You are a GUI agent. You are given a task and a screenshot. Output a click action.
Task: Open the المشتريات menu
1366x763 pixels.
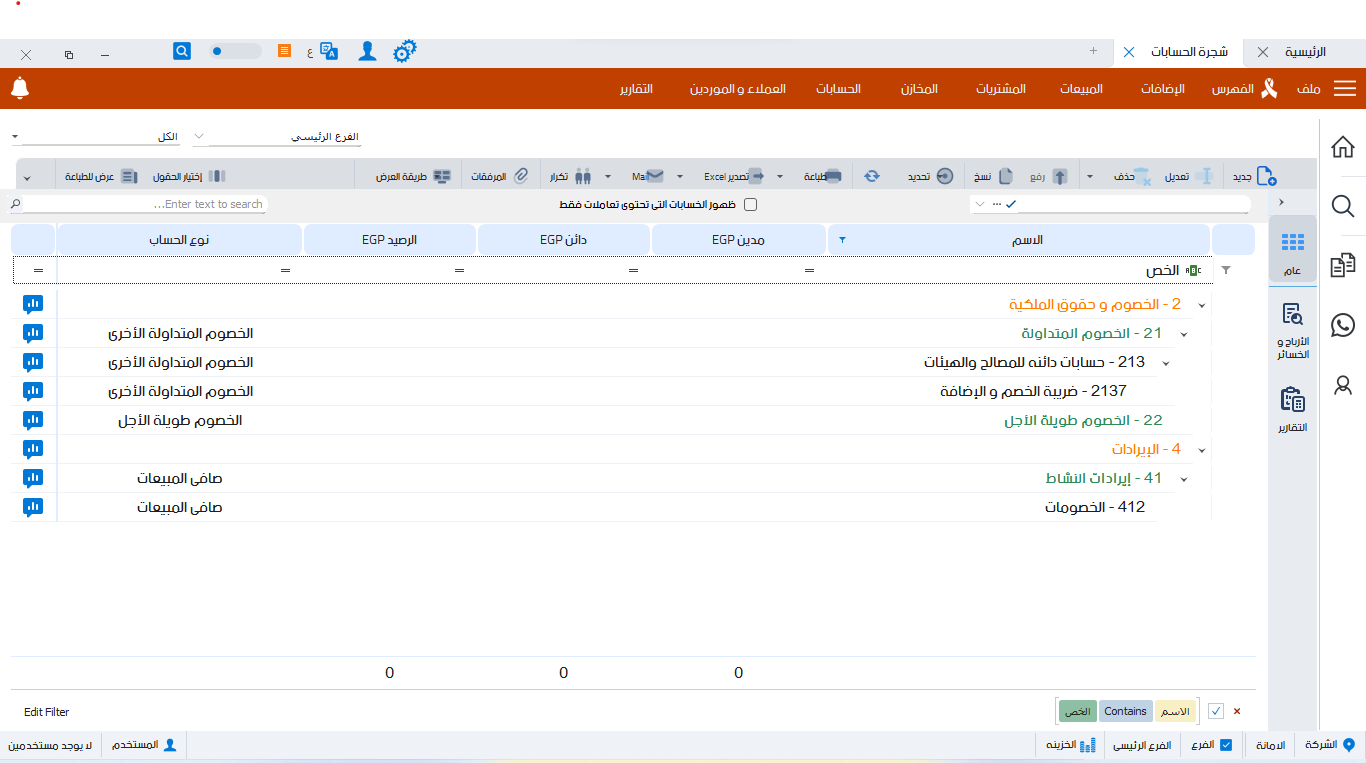1001,89
